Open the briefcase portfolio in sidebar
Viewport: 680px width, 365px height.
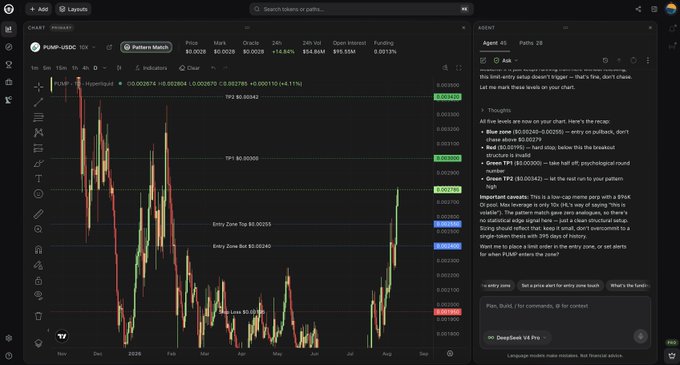pyautogui.click(x=9, y=82)
